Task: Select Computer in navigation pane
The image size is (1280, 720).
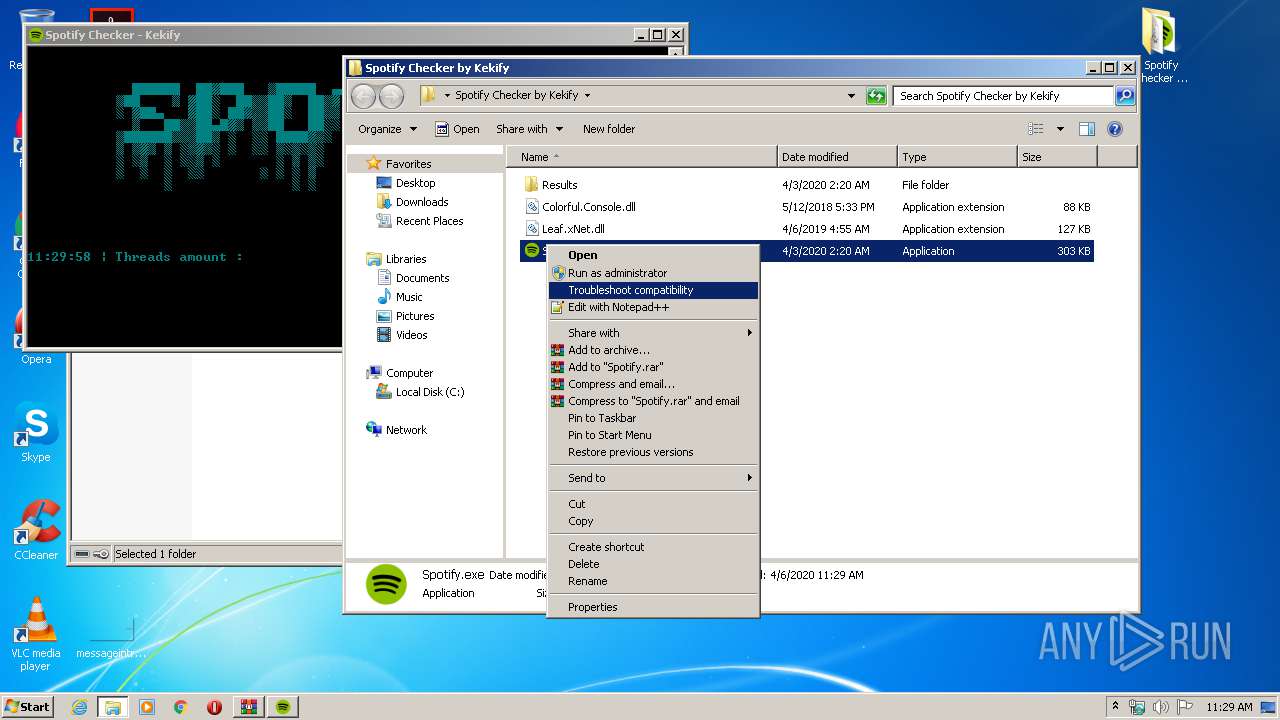Action: tap(409, 373)
